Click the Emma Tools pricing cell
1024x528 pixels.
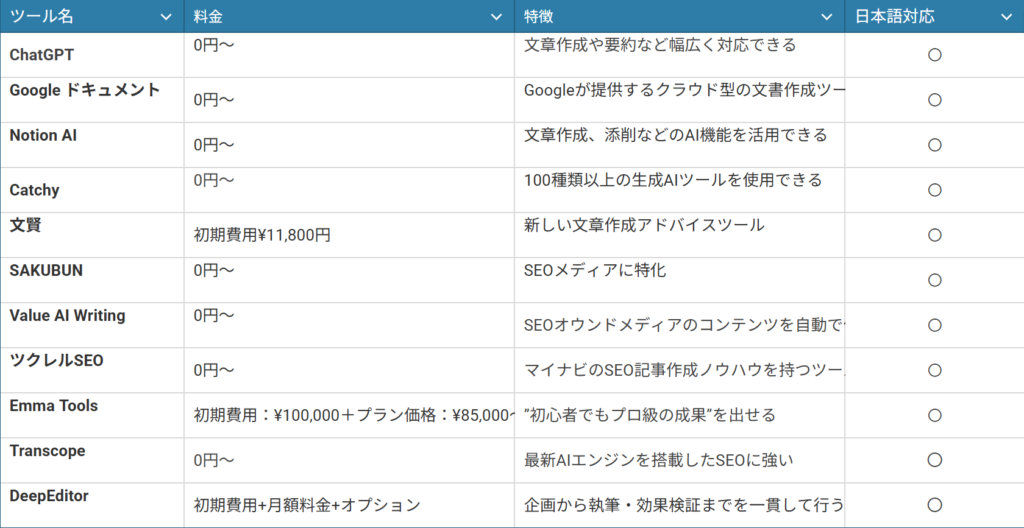(x=350, y=415)
